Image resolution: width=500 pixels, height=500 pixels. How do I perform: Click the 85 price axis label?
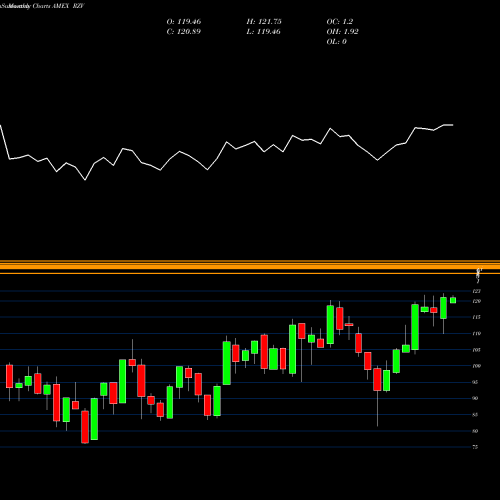(x=475, y=415)
